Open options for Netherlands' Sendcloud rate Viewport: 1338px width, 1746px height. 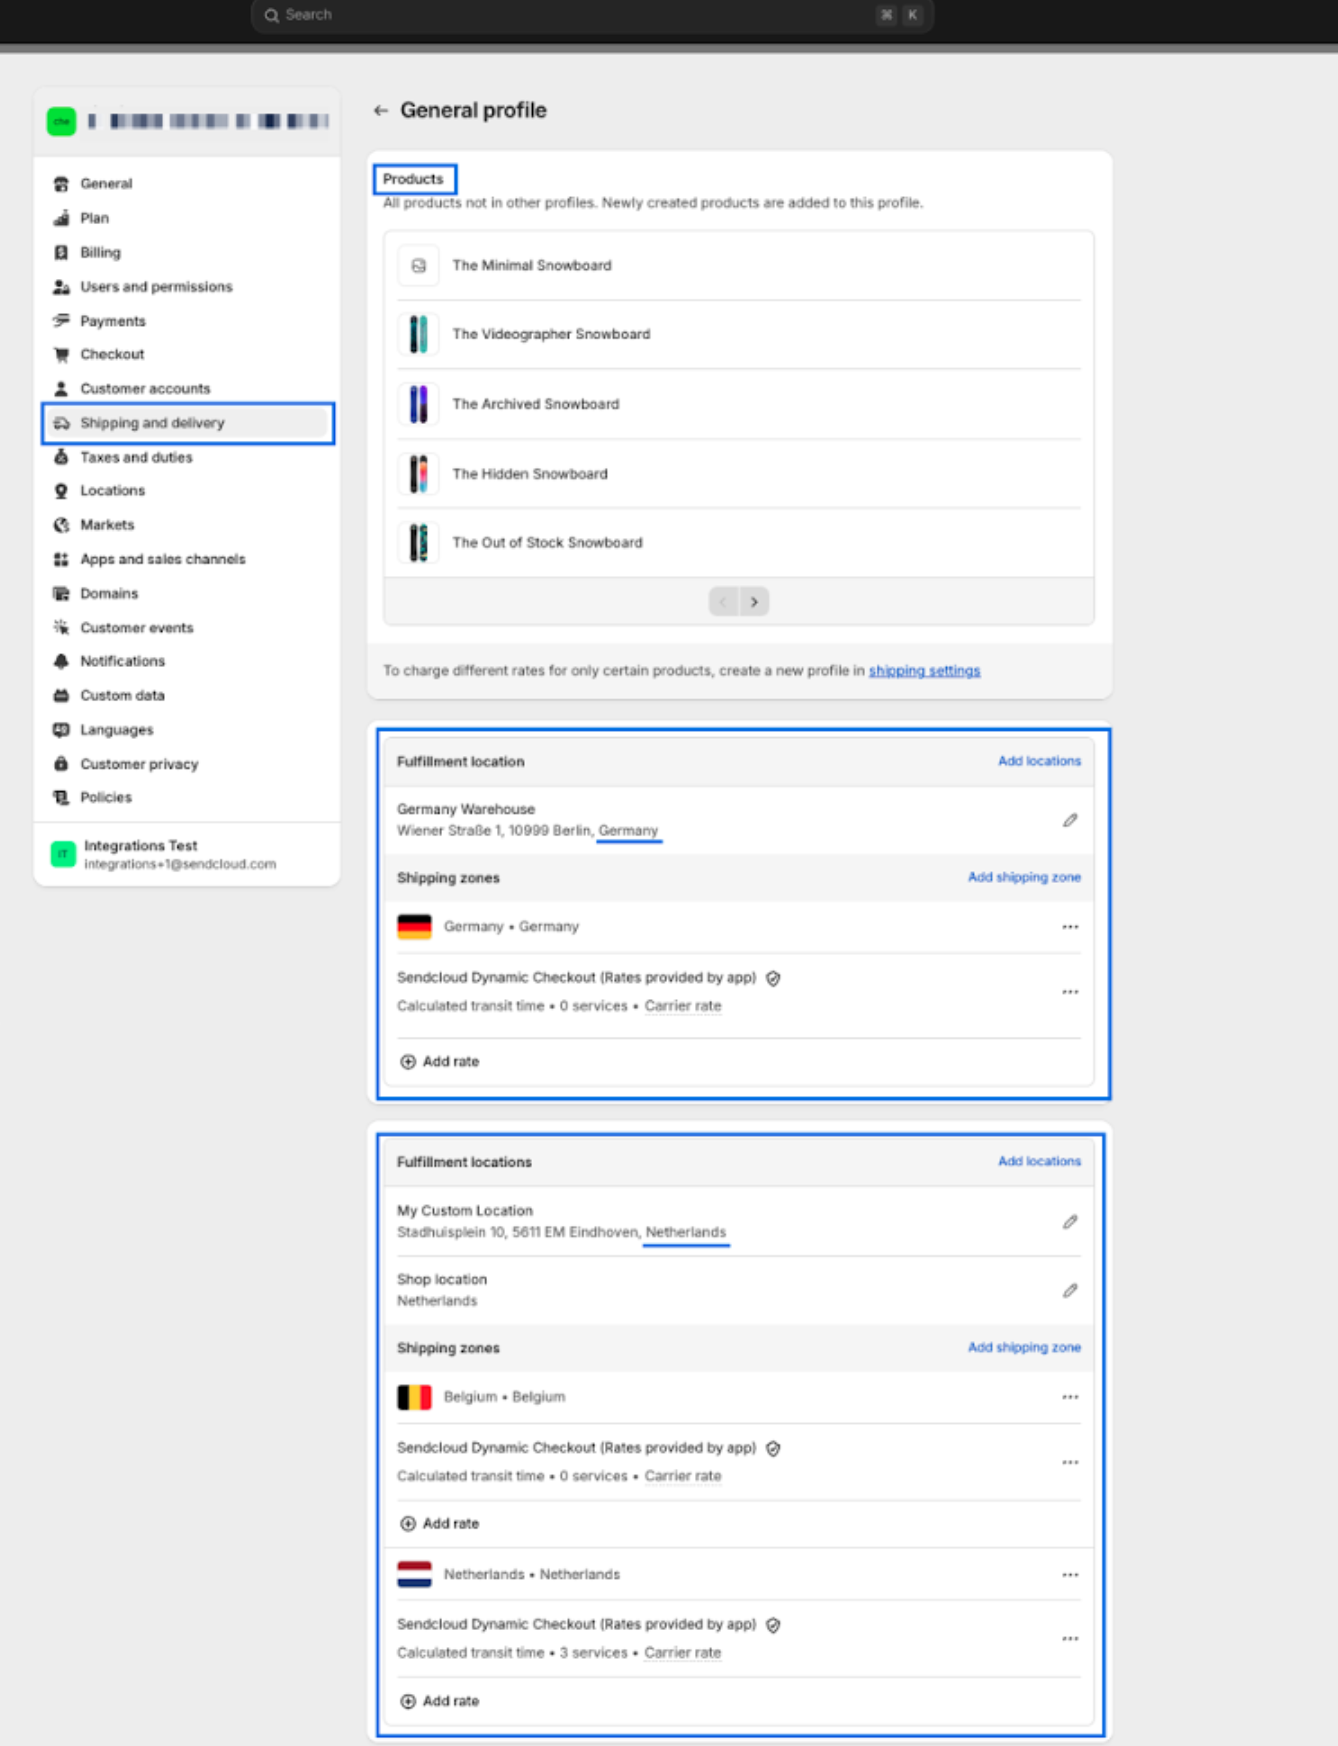(1070, 1639)
